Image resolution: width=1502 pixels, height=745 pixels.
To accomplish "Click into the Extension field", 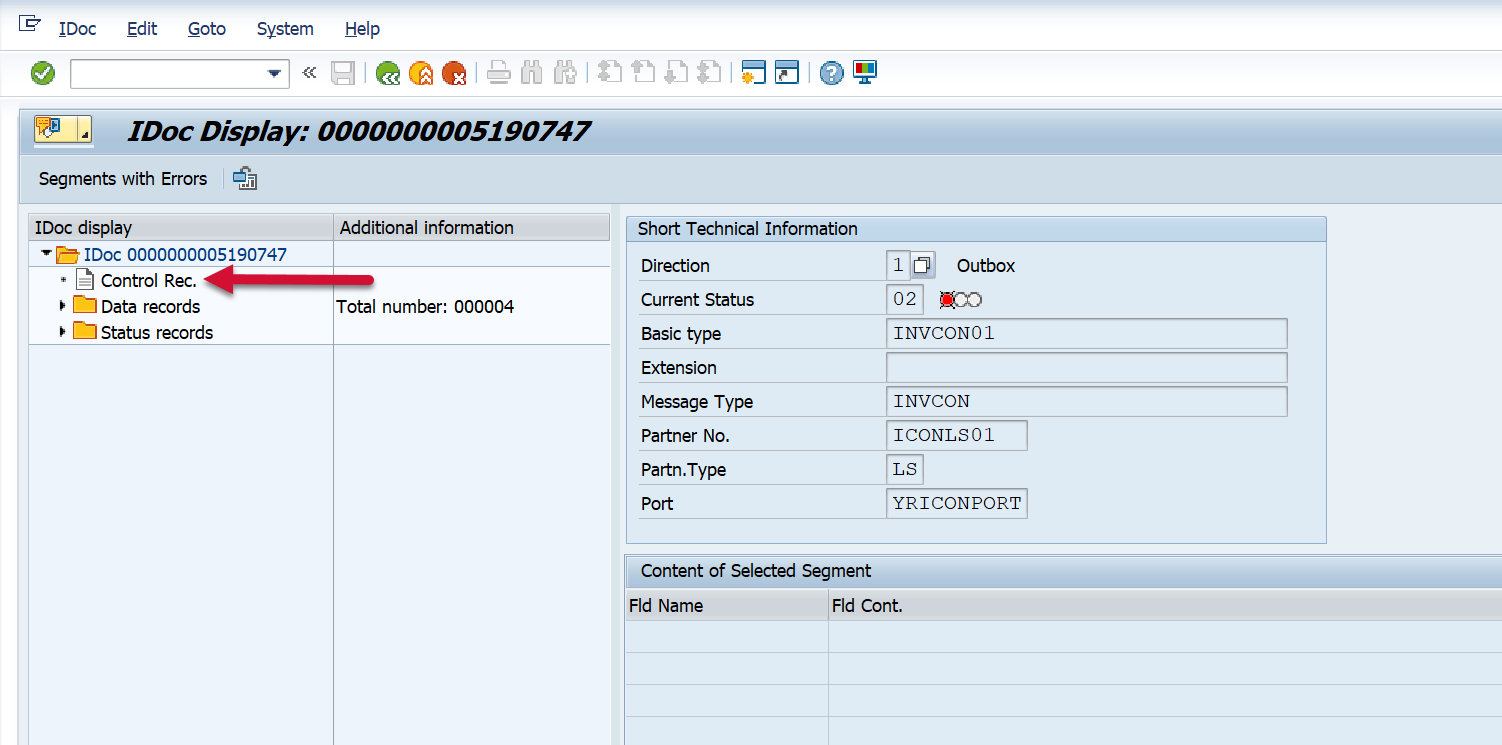I will (1086, 368).
